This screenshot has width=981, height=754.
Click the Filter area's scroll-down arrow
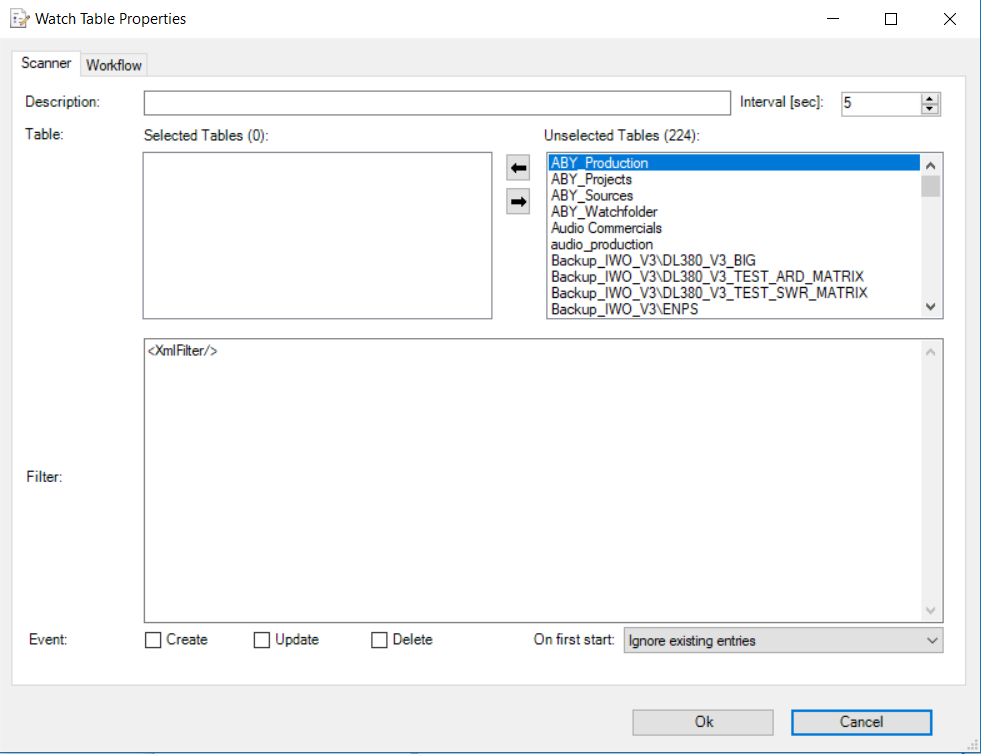[930, 611]
